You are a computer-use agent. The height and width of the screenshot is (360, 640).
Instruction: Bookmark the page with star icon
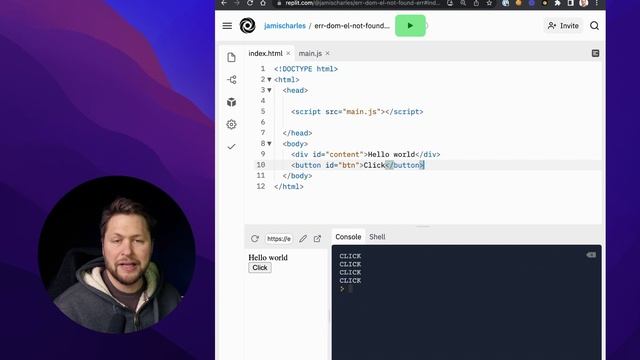489,3
